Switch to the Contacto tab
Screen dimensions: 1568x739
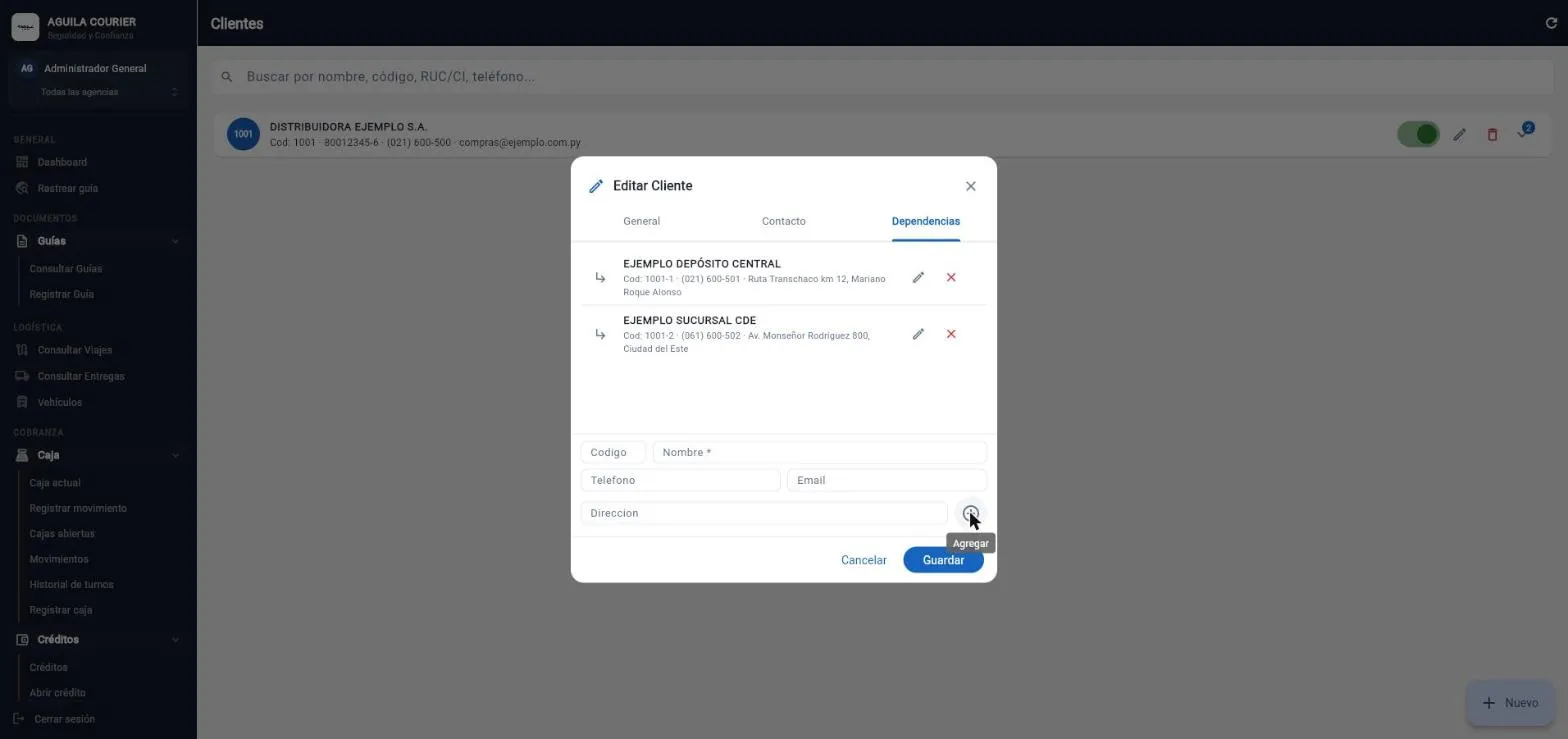(x=783, y=221)
